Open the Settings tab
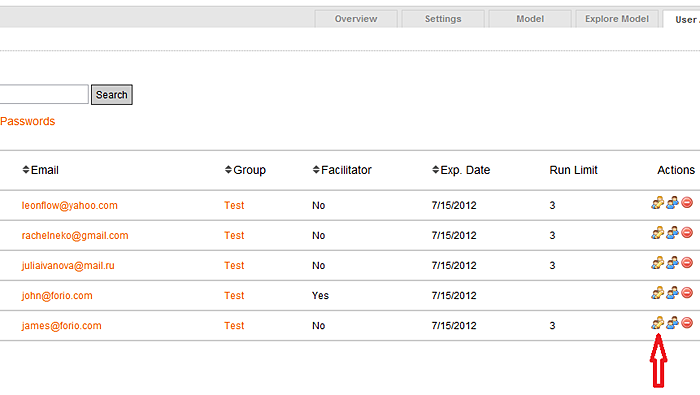Image resolution: width=700 pixels, height=395 pixels. [443, 19]
